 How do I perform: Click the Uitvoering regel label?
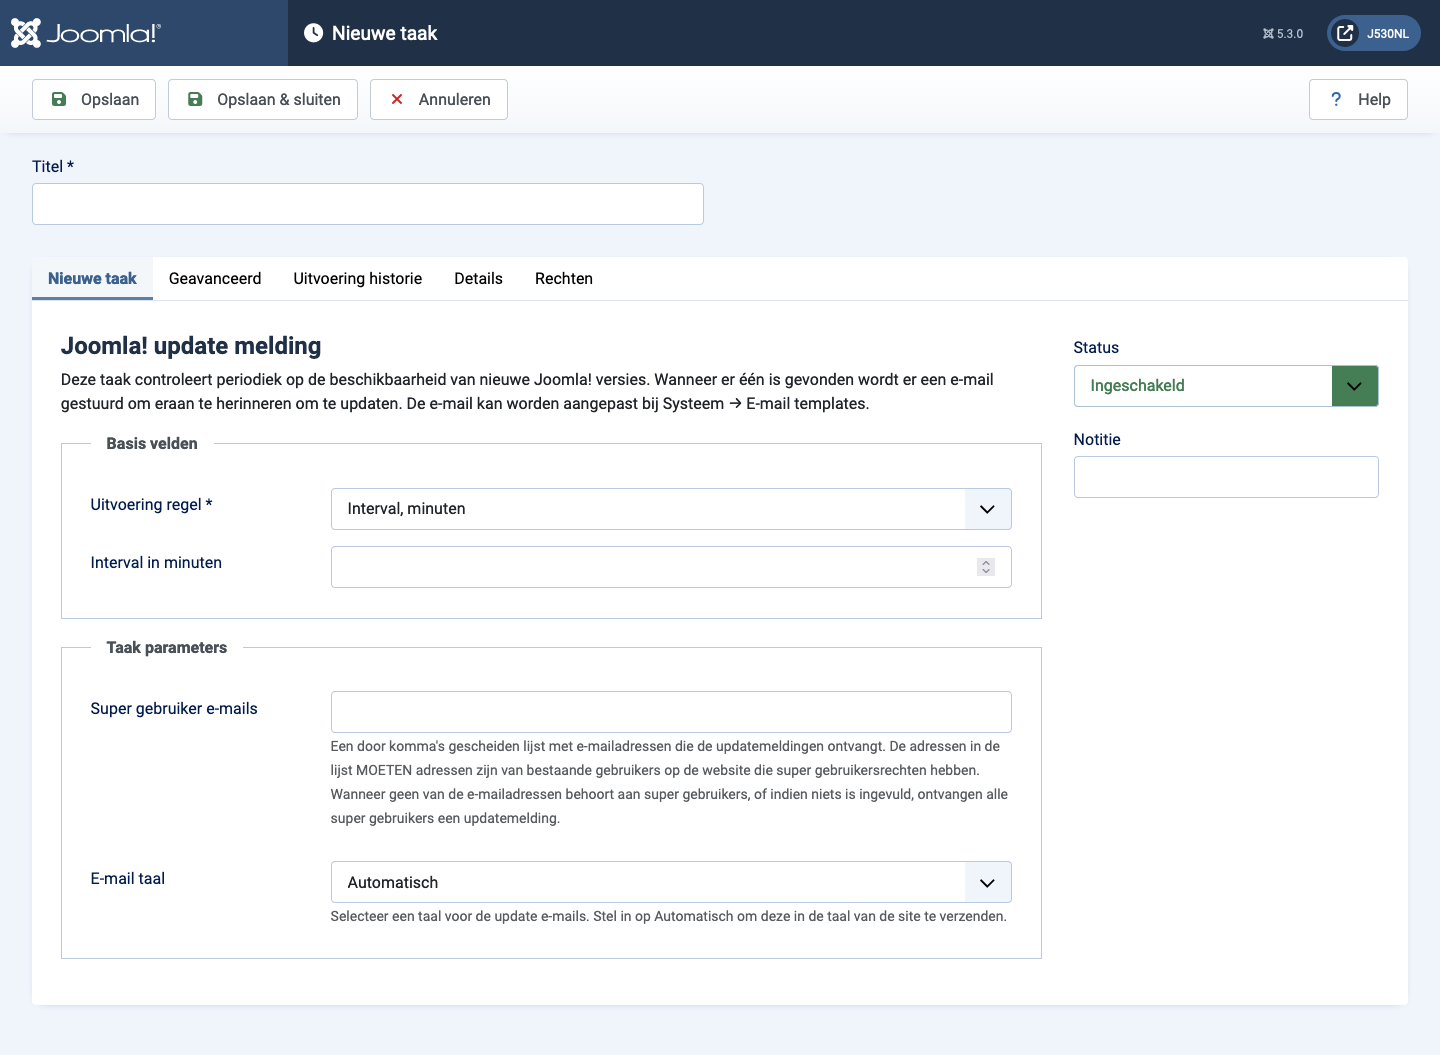[151, 504]
